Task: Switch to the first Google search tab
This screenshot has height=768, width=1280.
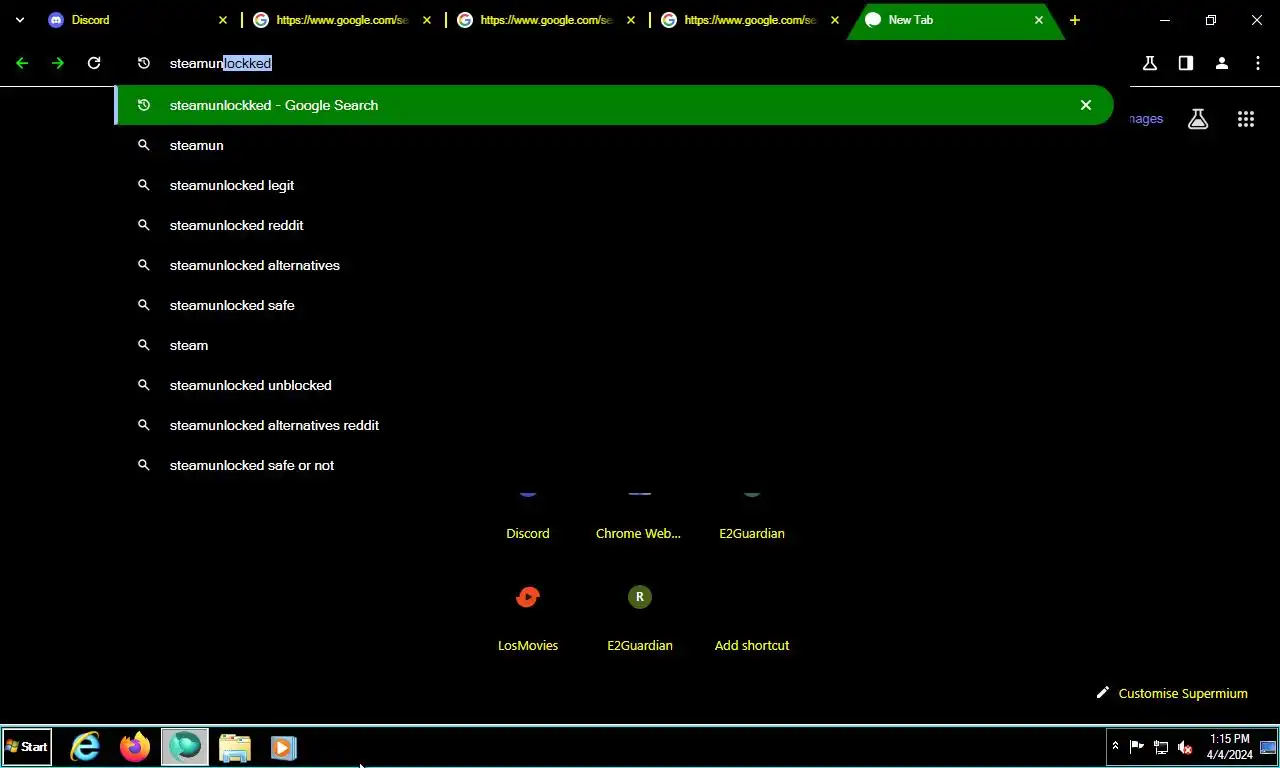Action: (x=343, y=20)
